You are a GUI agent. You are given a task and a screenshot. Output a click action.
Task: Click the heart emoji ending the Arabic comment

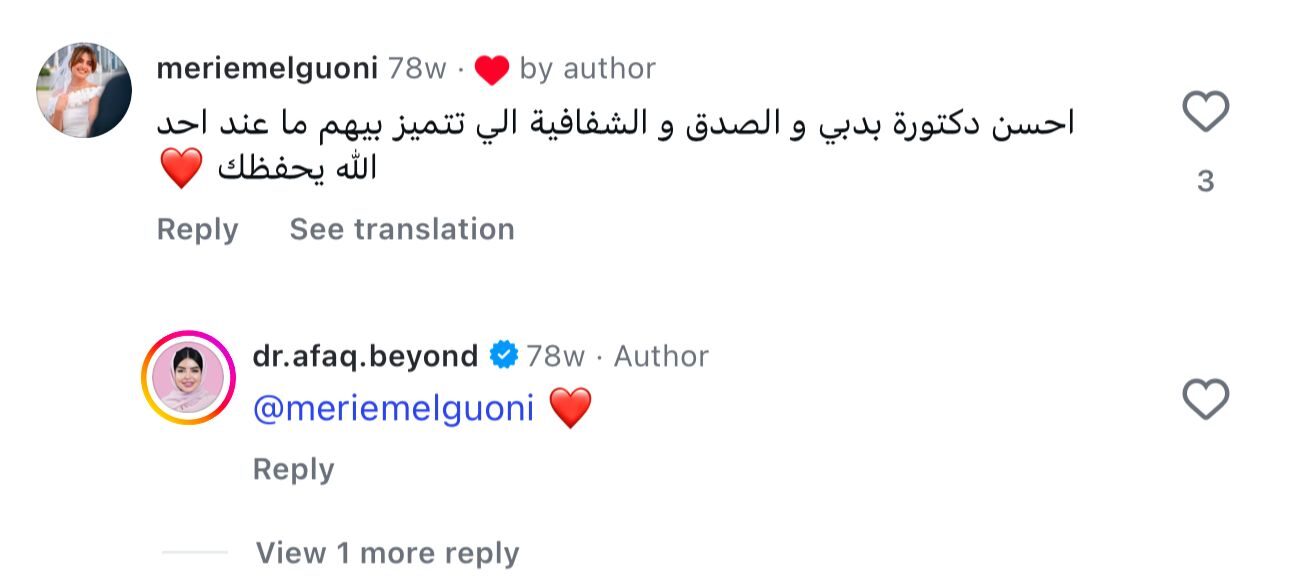click(181, 168)
